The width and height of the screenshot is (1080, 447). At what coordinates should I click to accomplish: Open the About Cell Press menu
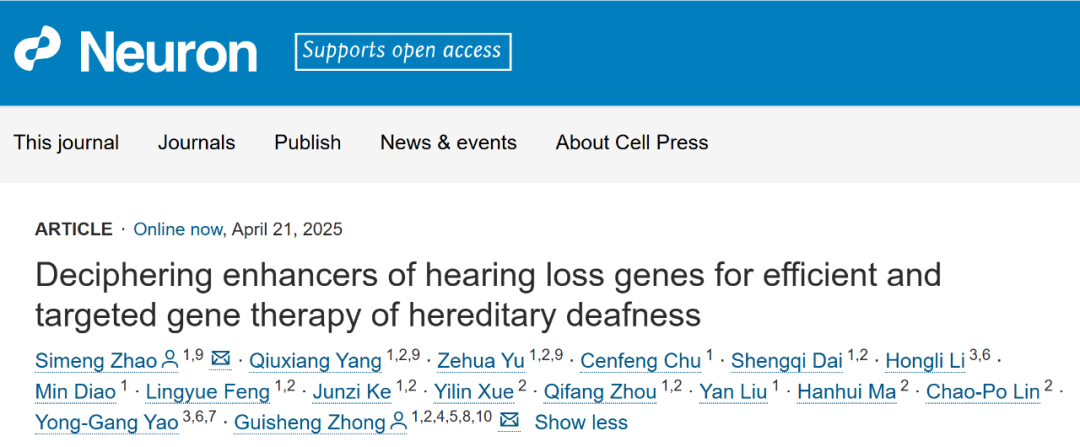(632, 142)
